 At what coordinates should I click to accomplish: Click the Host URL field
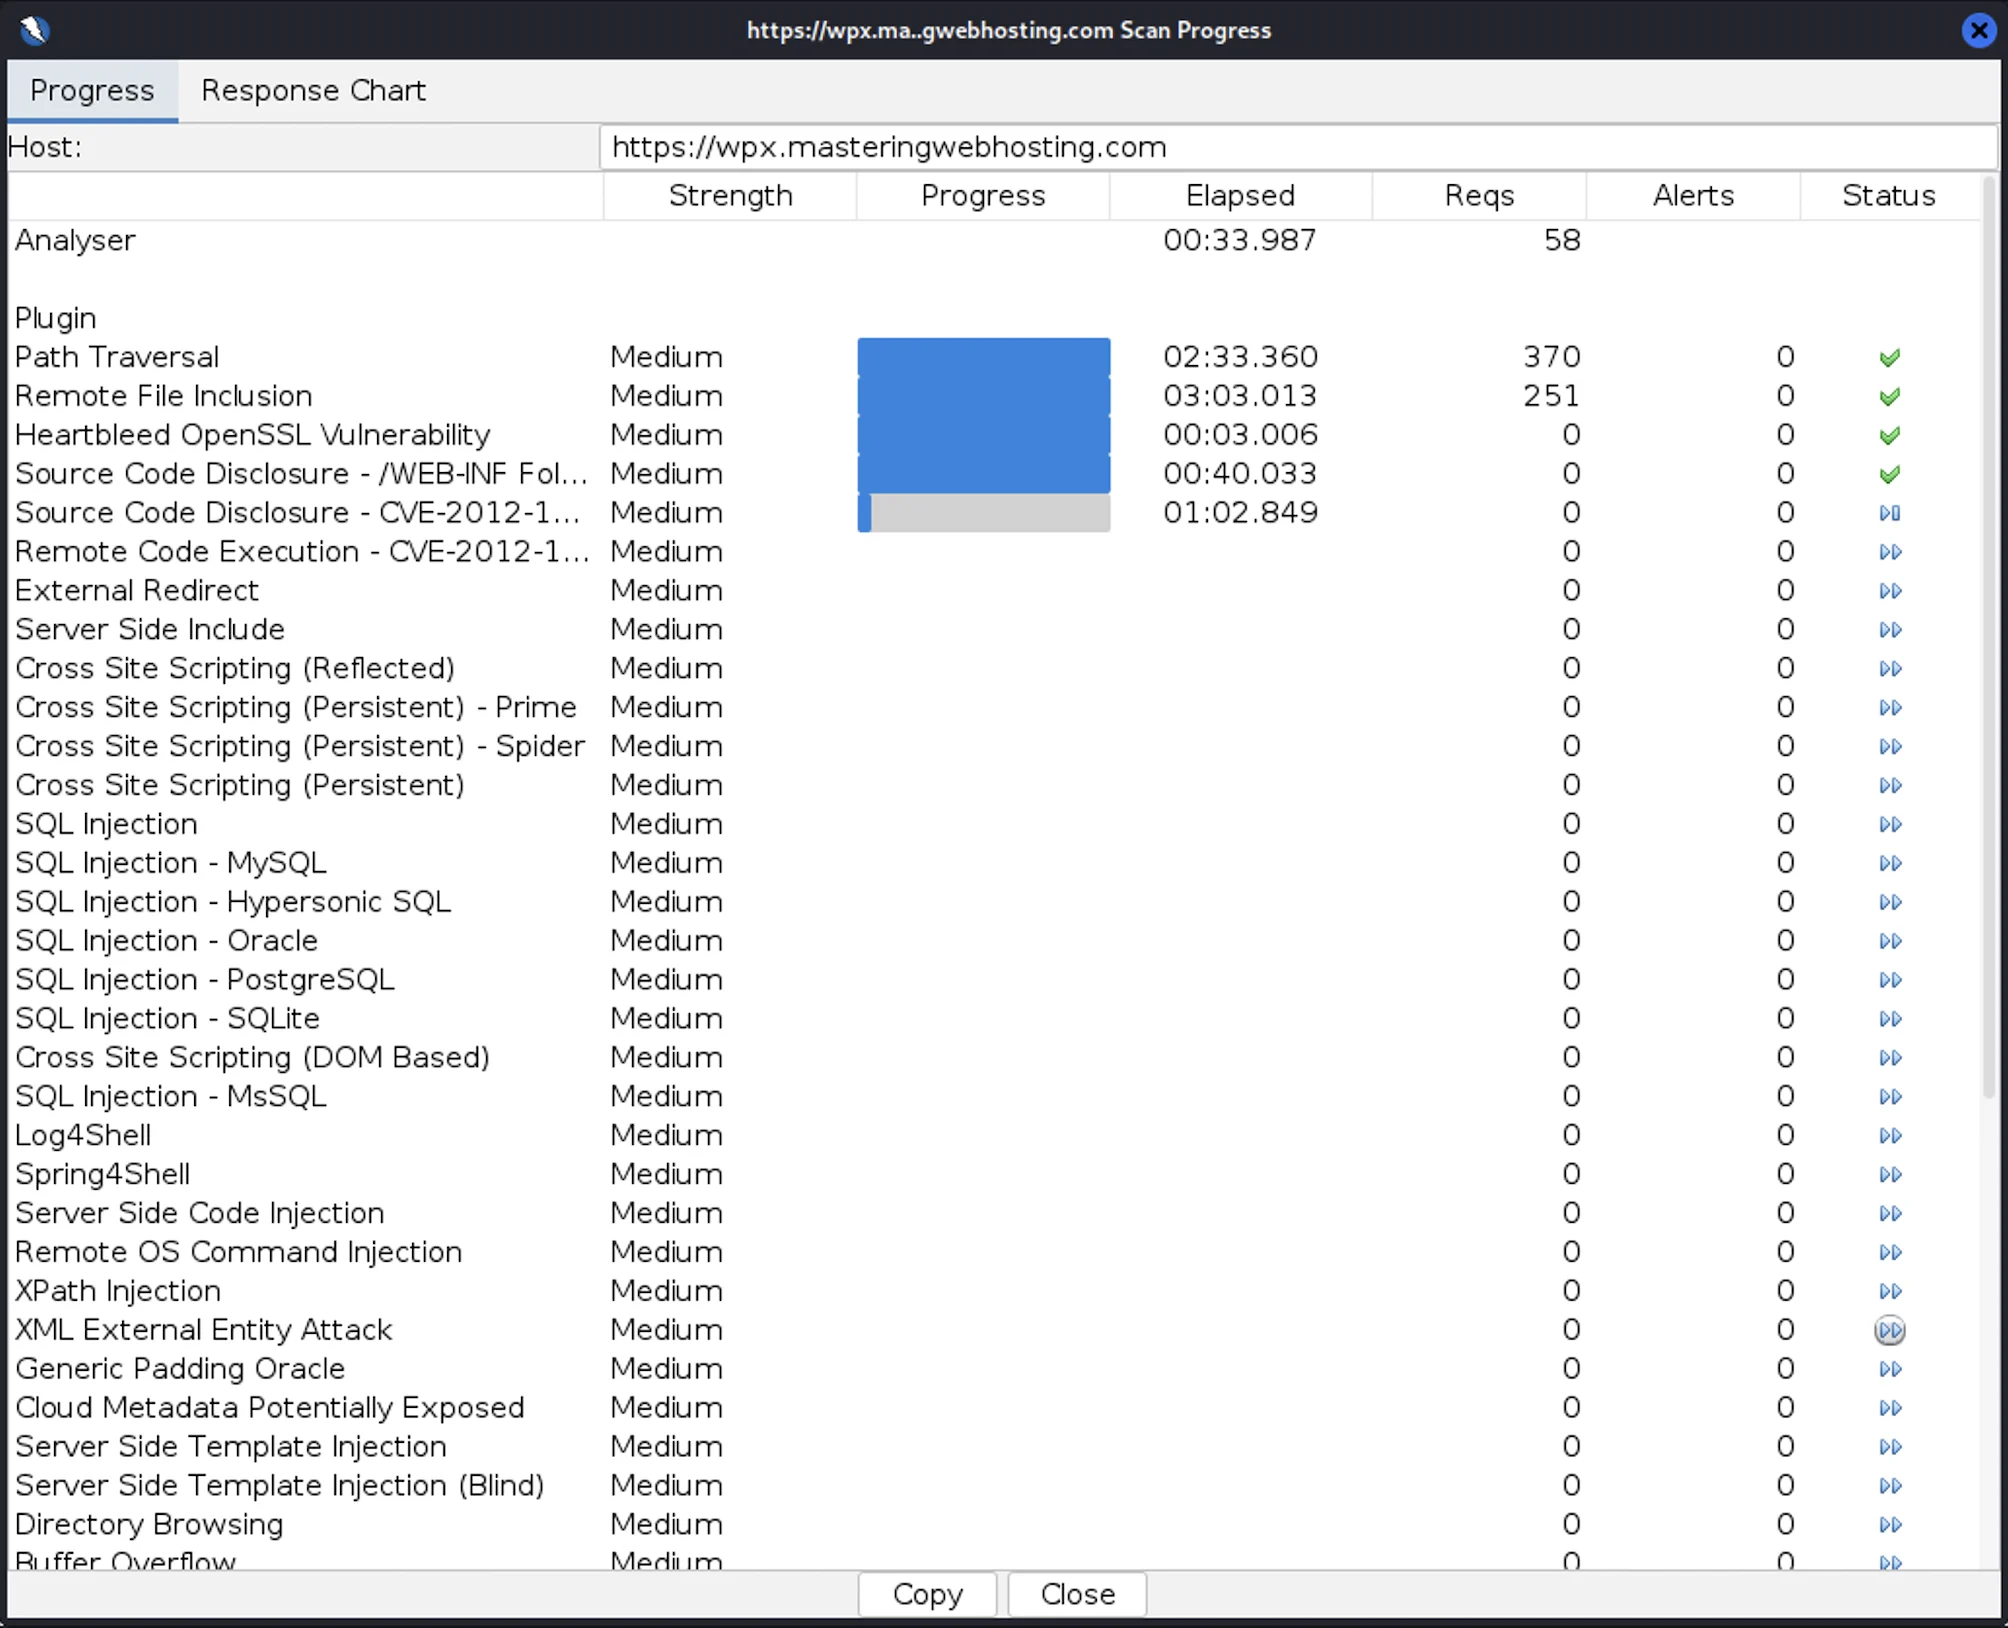pyautogui.click(x=1297, y=147)
